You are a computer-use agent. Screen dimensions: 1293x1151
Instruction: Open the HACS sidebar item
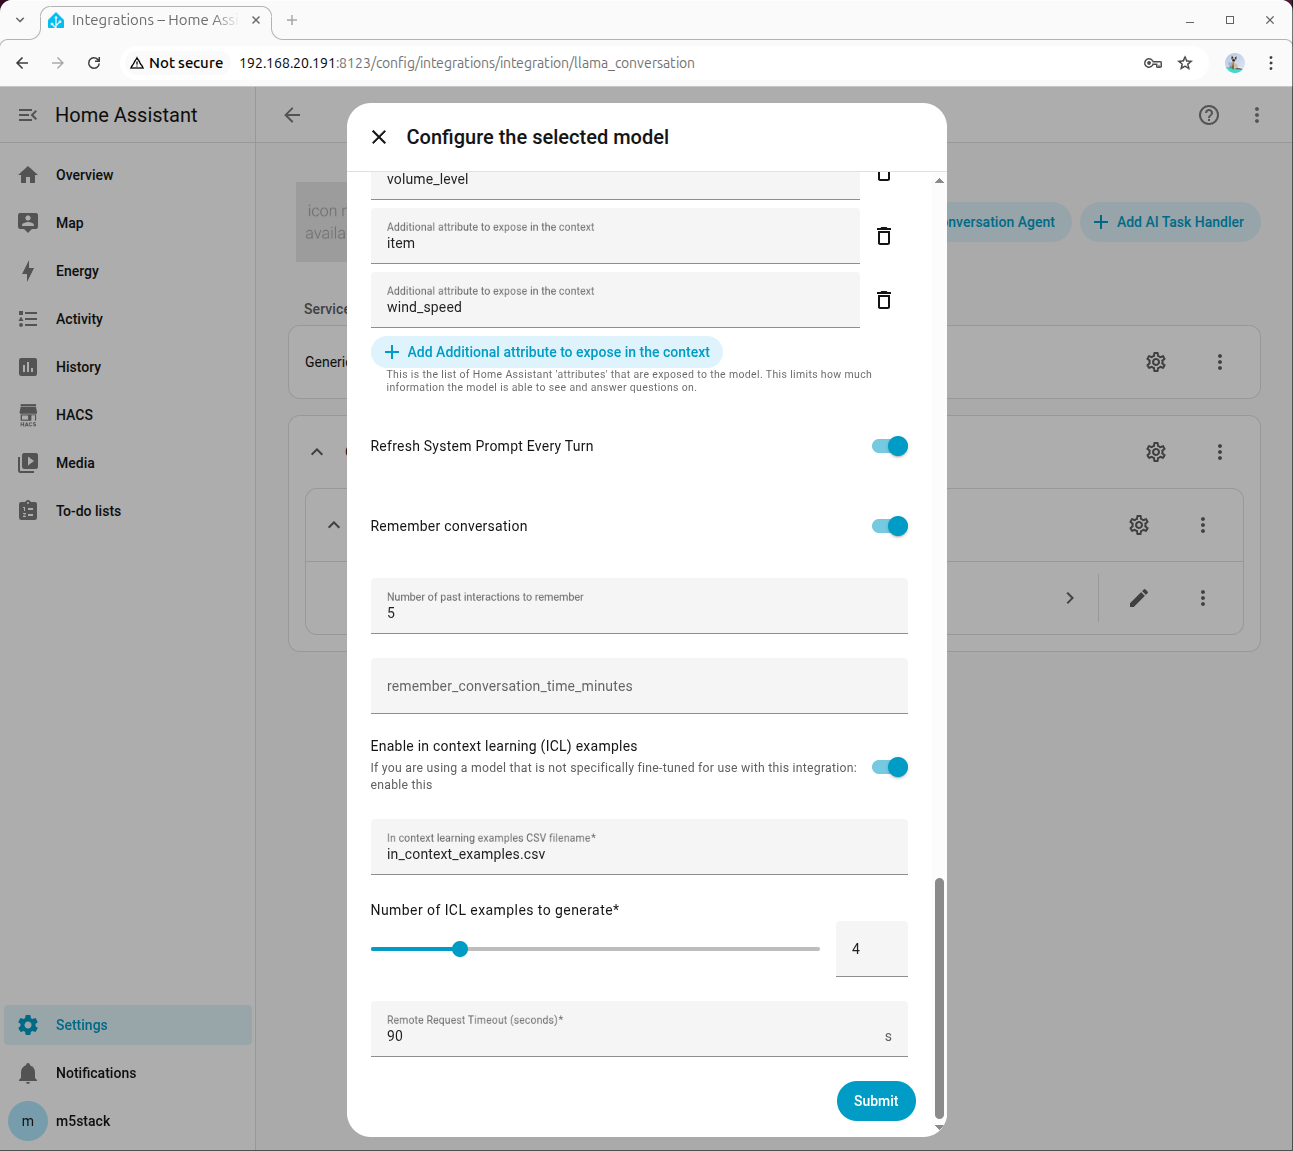click(74, 415)
